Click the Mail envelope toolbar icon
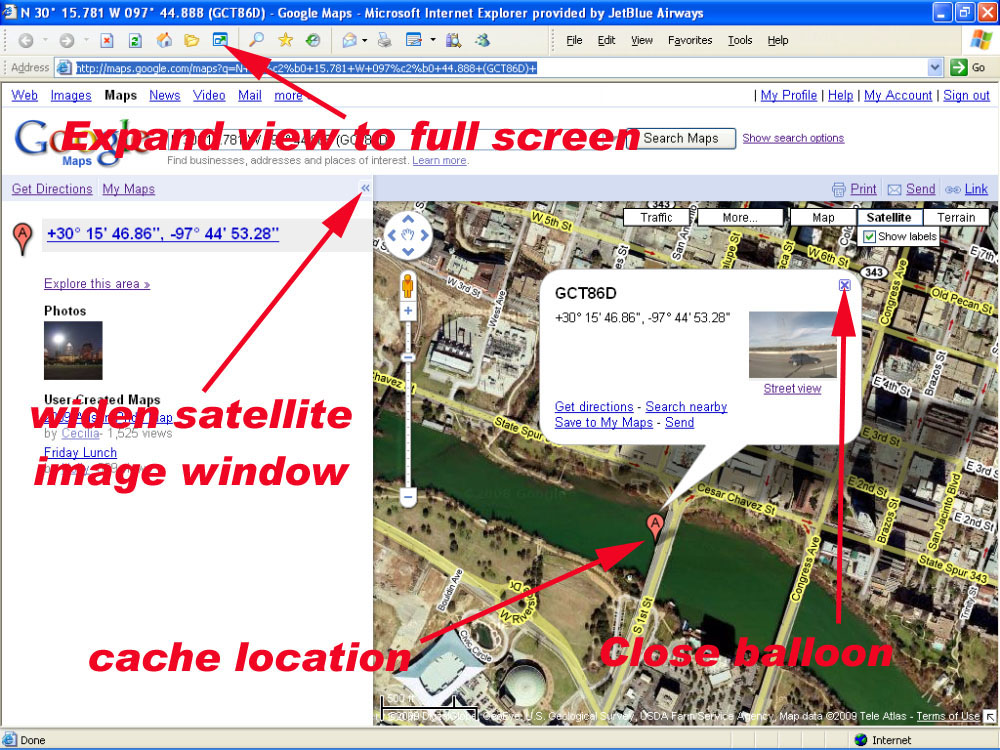 (349, 41)
